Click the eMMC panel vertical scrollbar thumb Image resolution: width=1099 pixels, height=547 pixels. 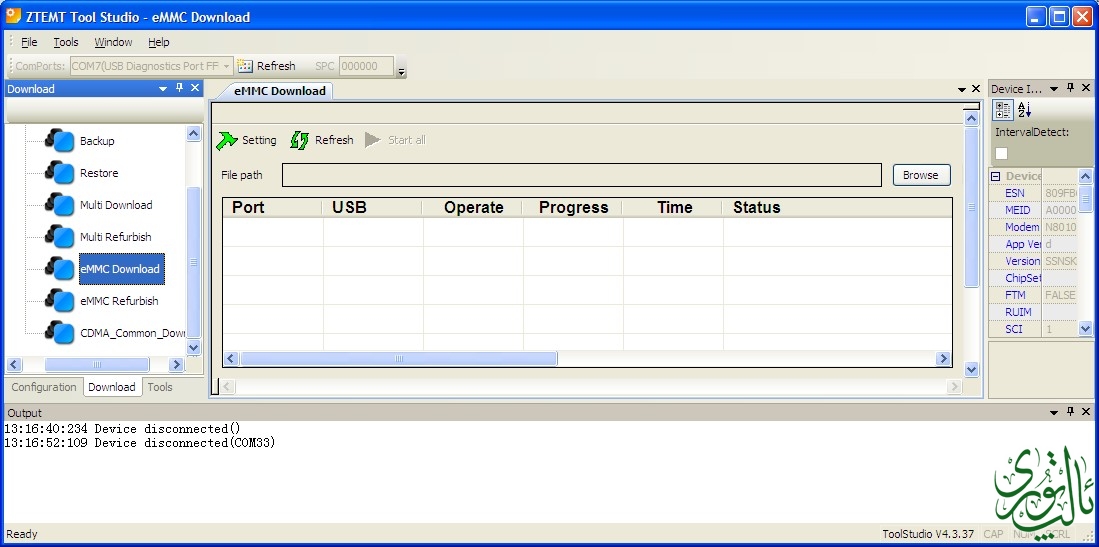tap(971, 207)
